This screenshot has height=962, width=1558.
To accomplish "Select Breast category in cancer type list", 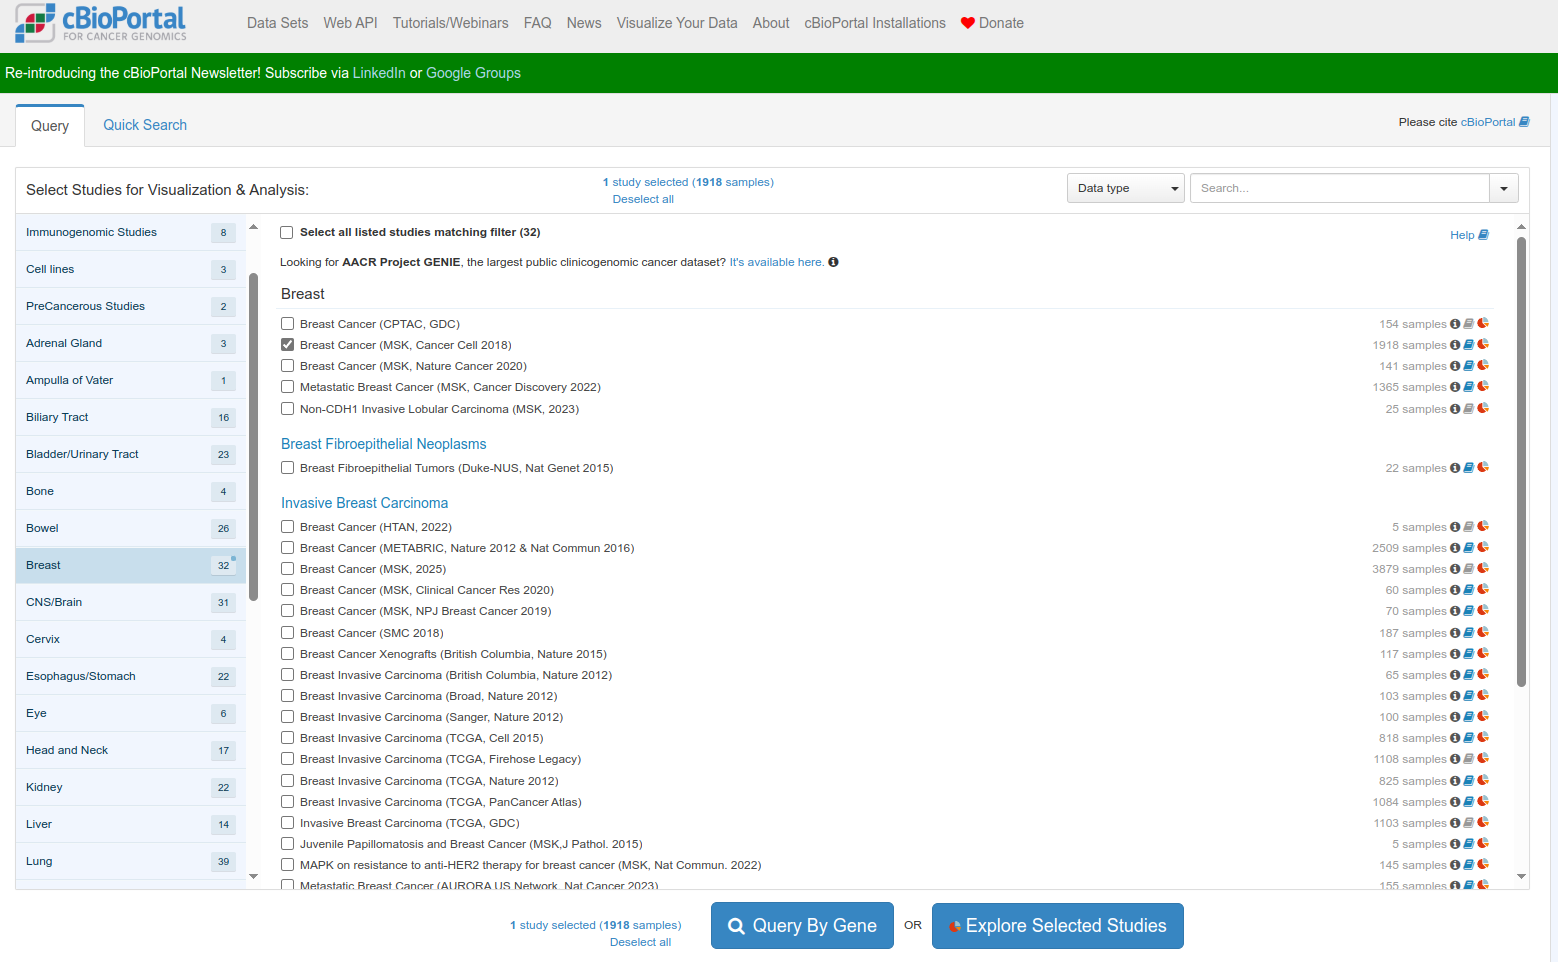I will [130, 565].
